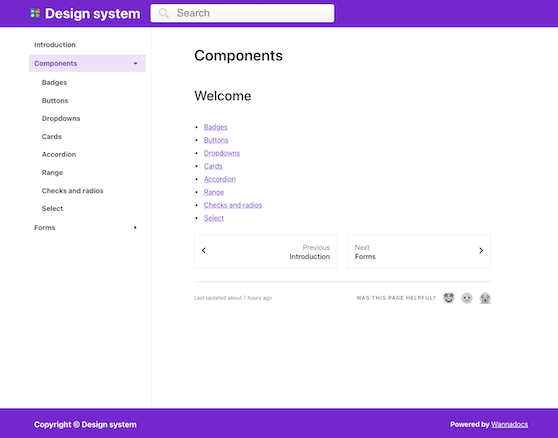Screen dimensions: 558x438
Task: Expand the Forms sidebar section
Action: click(x=135, y=227)
